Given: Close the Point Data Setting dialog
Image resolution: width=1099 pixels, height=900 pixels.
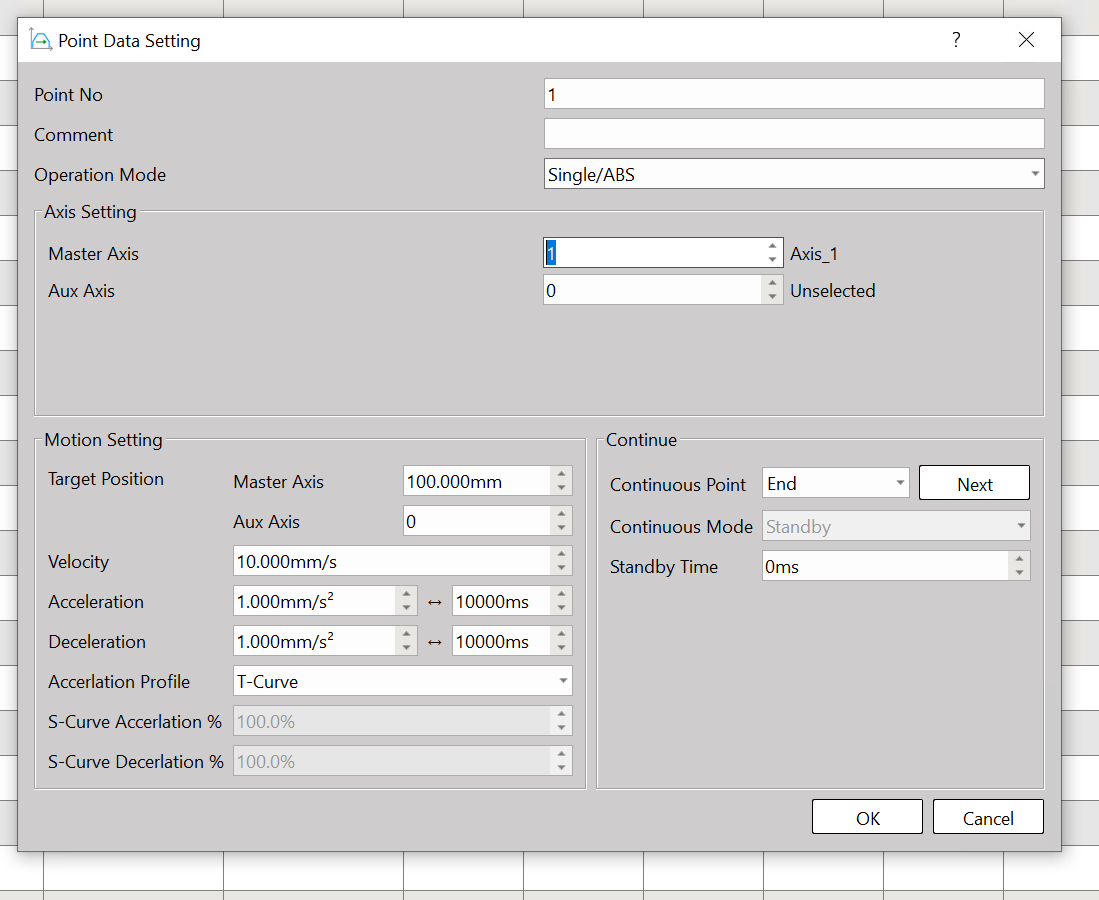Looking at the screenshot, I should pos(1026,40).
